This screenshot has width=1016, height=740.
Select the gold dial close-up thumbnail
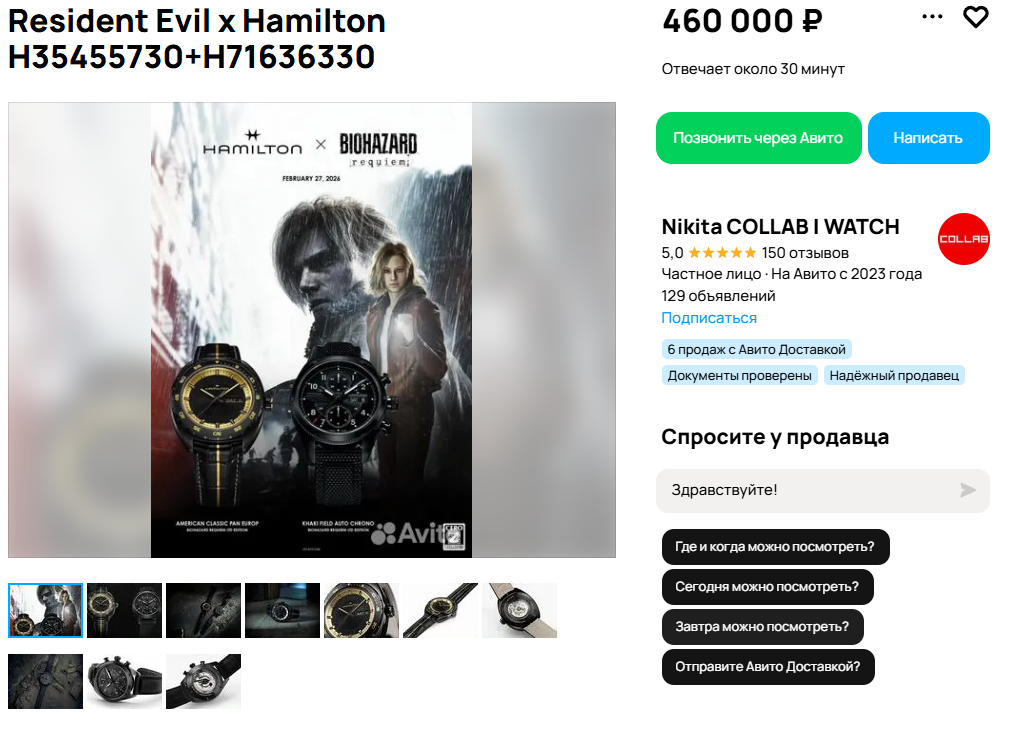(x=362, y=610)
